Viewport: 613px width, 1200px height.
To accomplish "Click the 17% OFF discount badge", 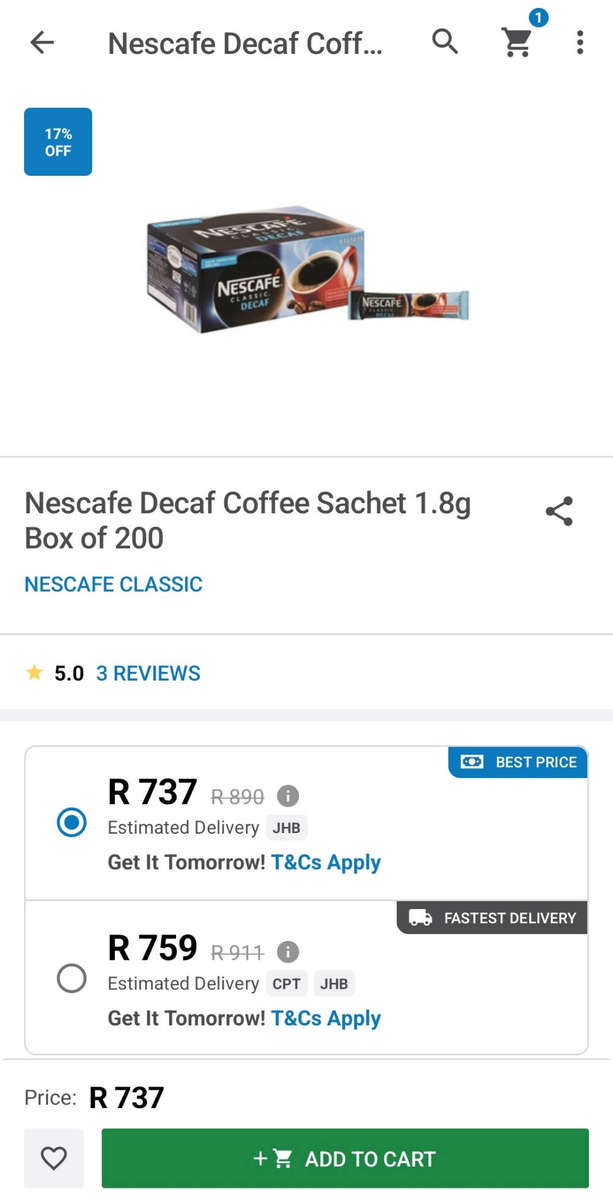I will tap(57, 141).
